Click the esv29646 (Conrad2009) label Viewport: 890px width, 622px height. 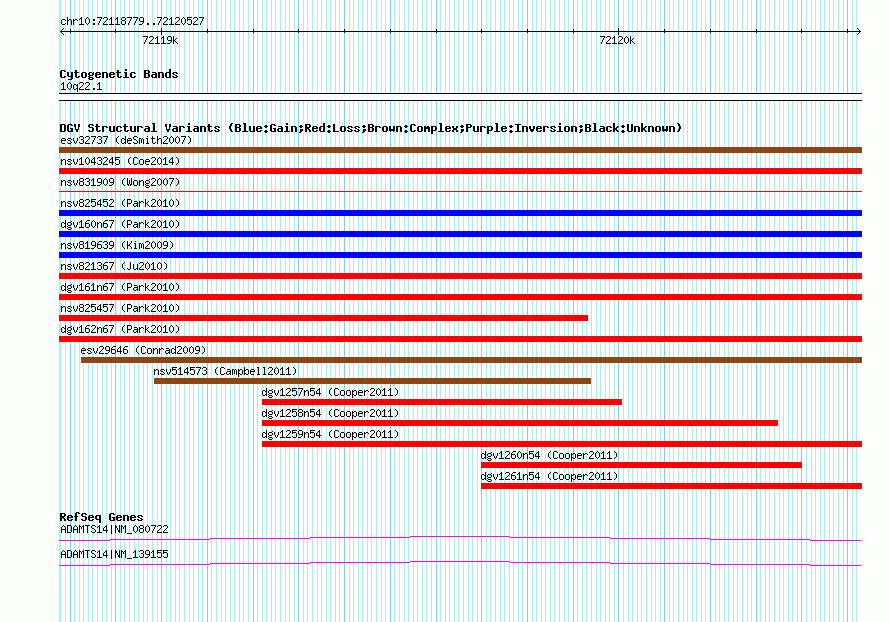click(x=143, y=350)
